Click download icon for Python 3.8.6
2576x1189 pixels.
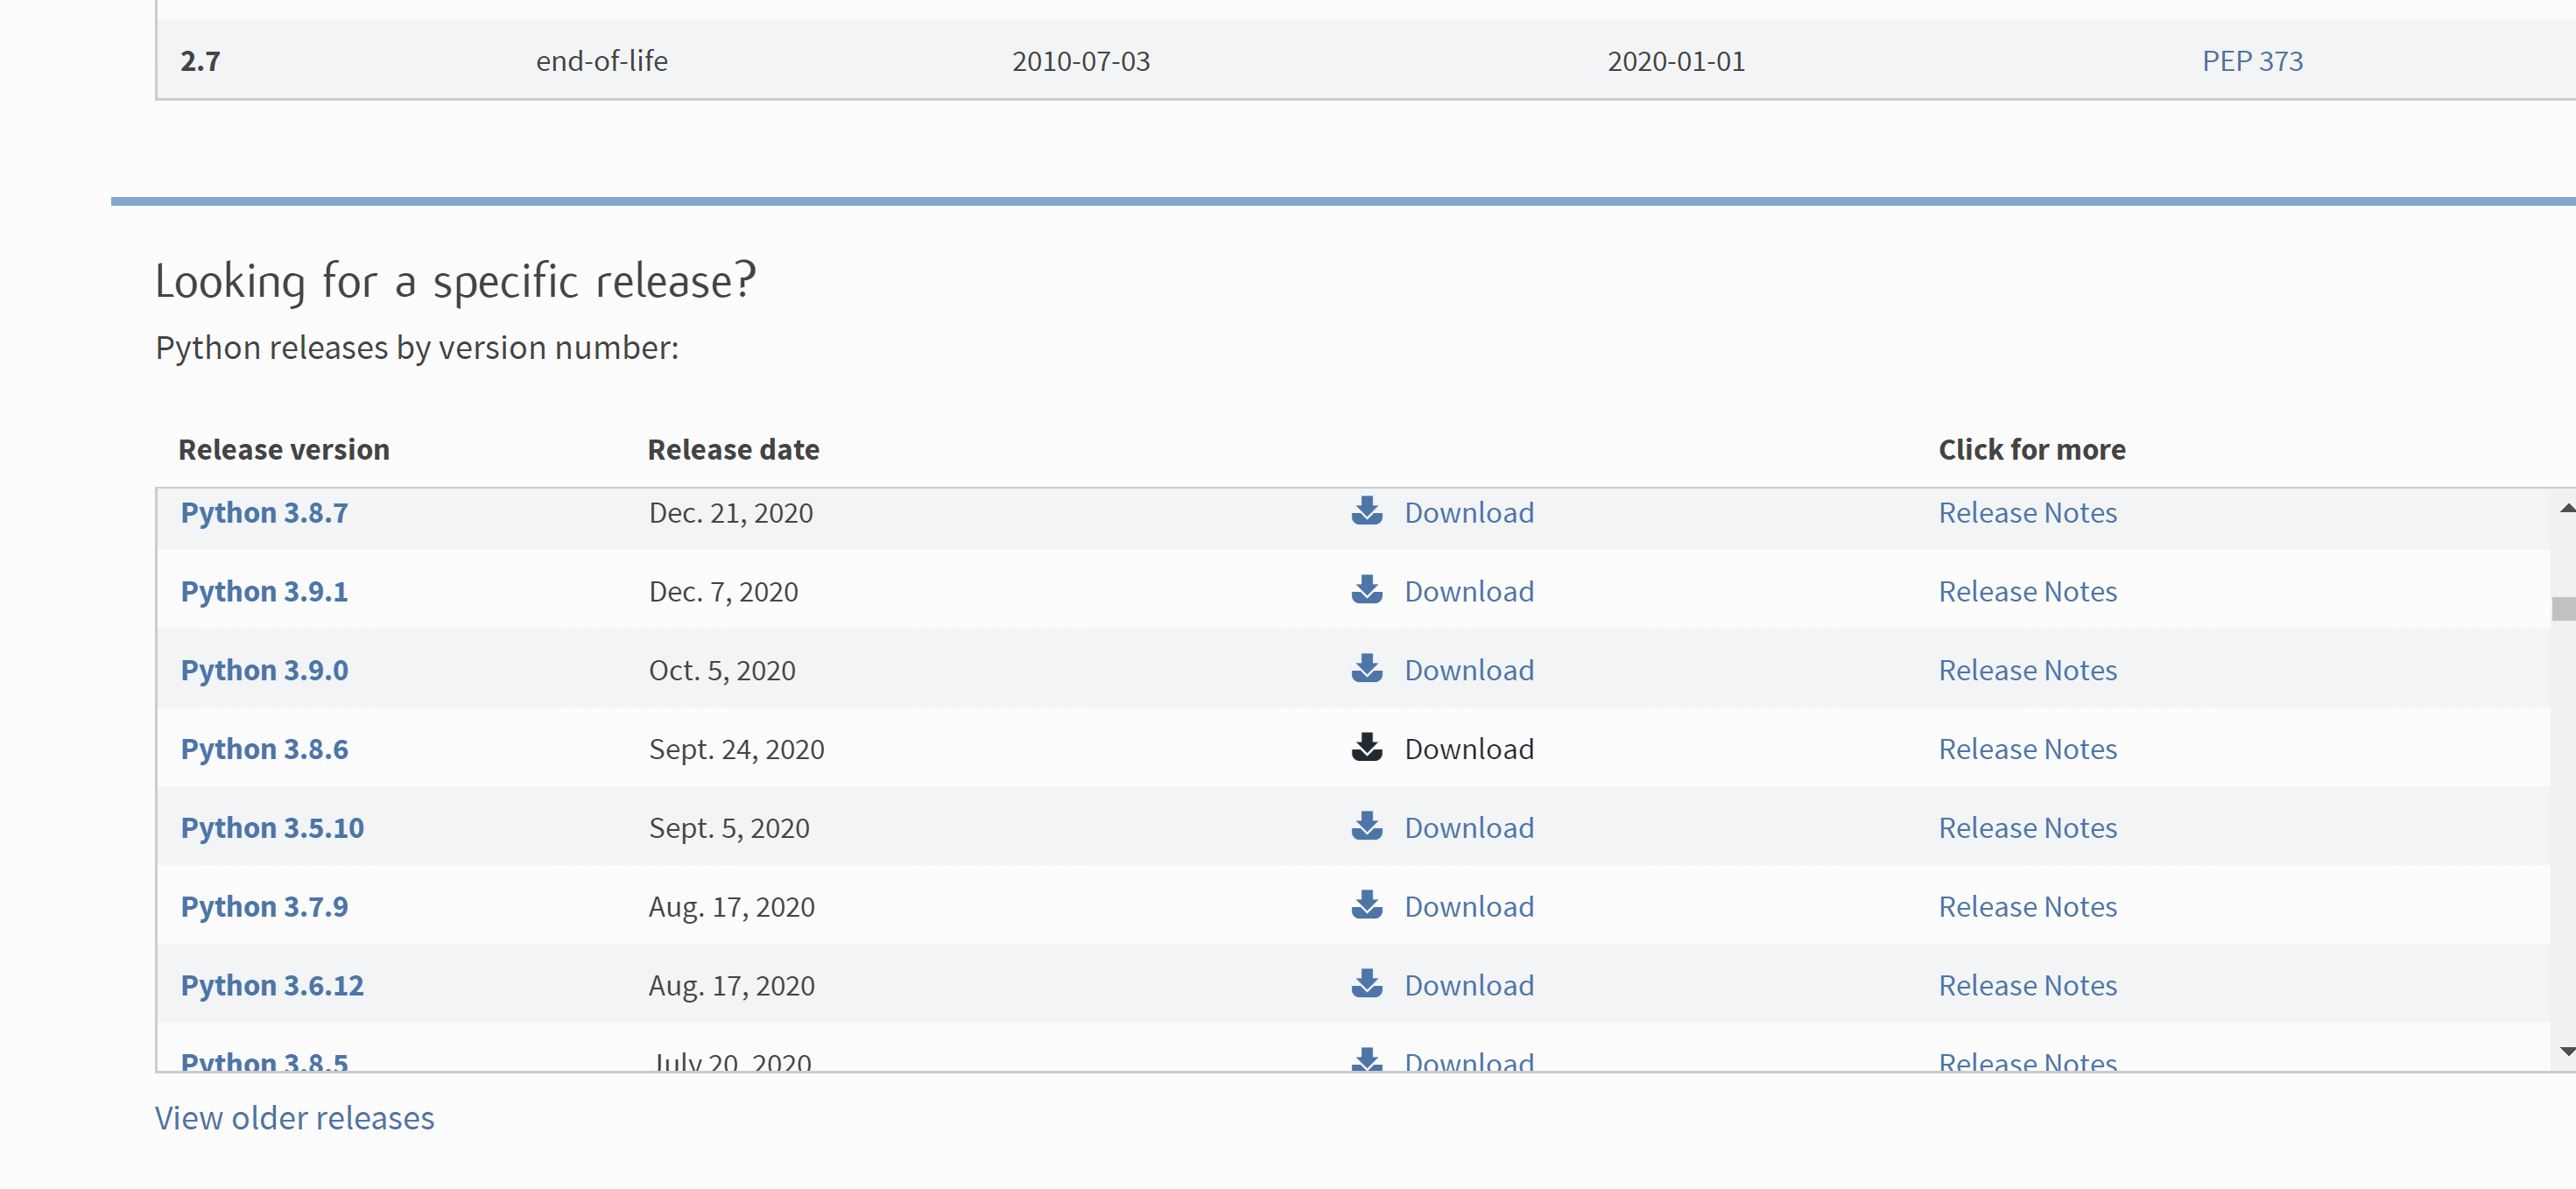point(1367,748)
